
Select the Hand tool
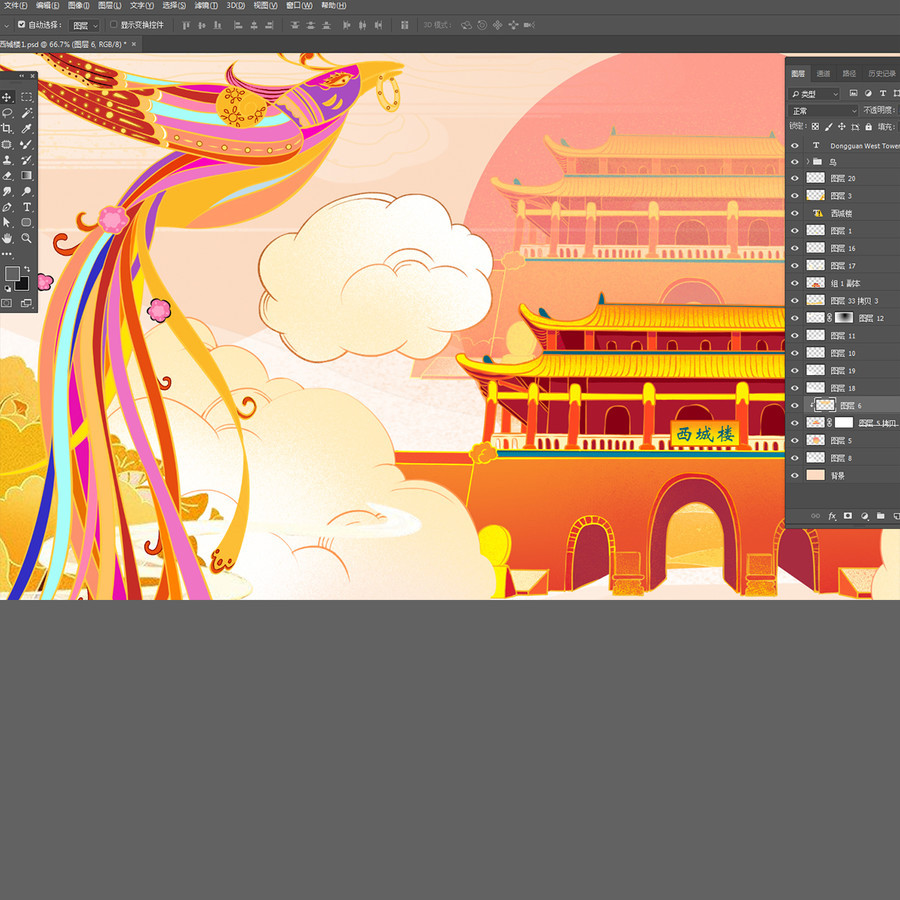pos(7,238)
